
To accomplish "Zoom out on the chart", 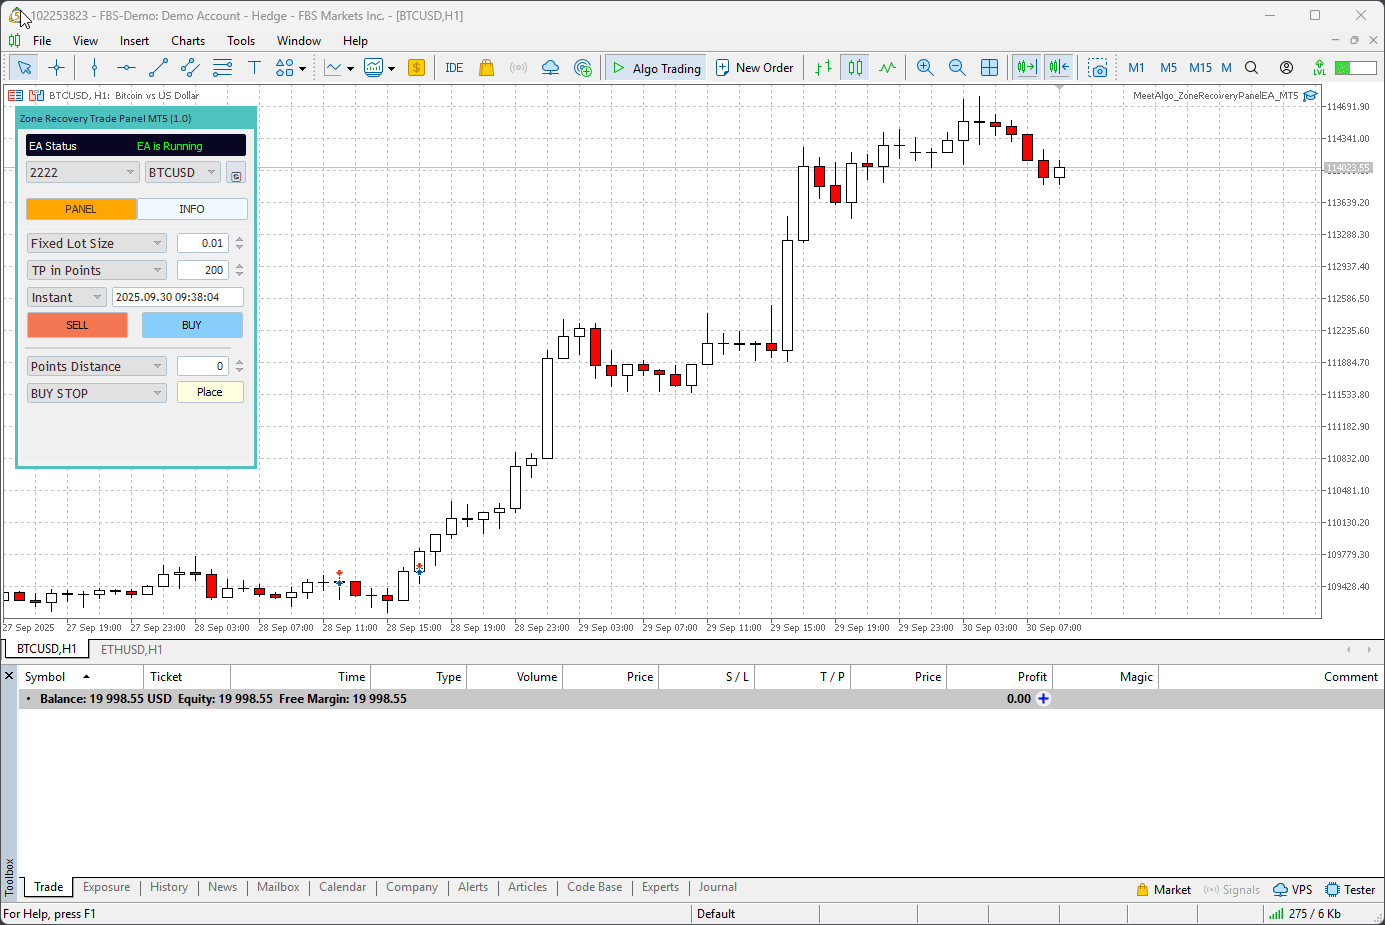I will [x=957, y=68].
